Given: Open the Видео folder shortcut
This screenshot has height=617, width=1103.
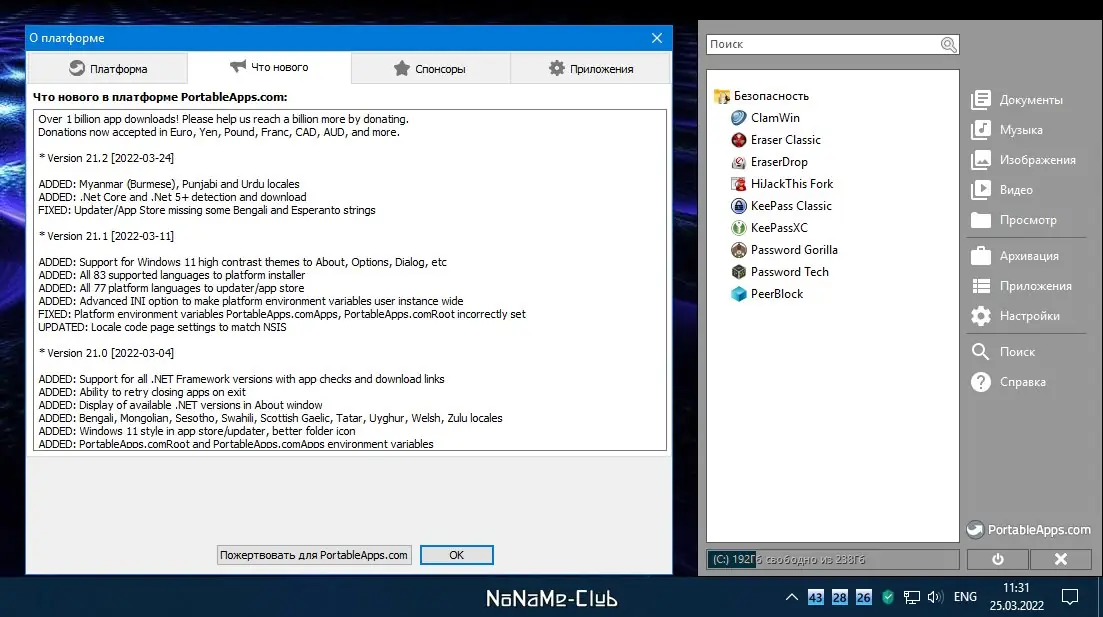Looking at the screenshot, I should pos(1002,190).
